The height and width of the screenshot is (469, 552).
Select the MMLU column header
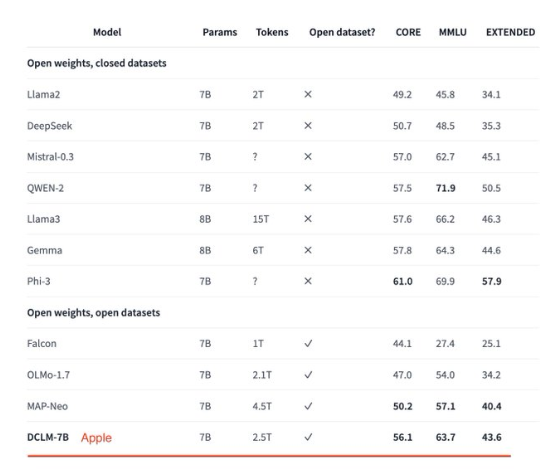click(x=453, y=32)
